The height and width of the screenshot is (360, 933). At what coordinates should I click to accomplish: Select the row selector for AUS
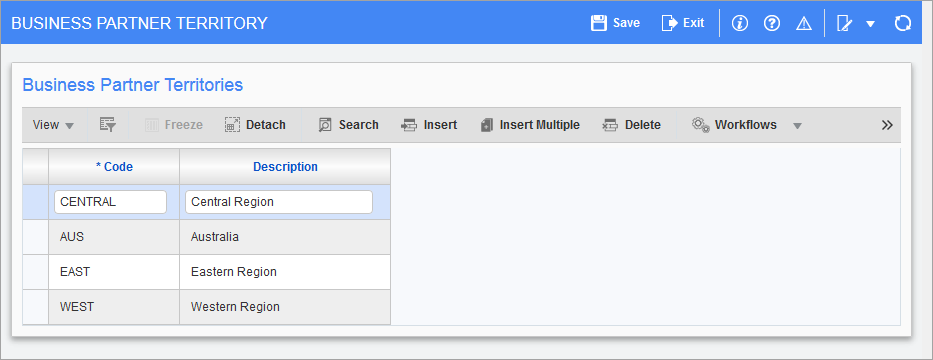[x=36, y=237]
